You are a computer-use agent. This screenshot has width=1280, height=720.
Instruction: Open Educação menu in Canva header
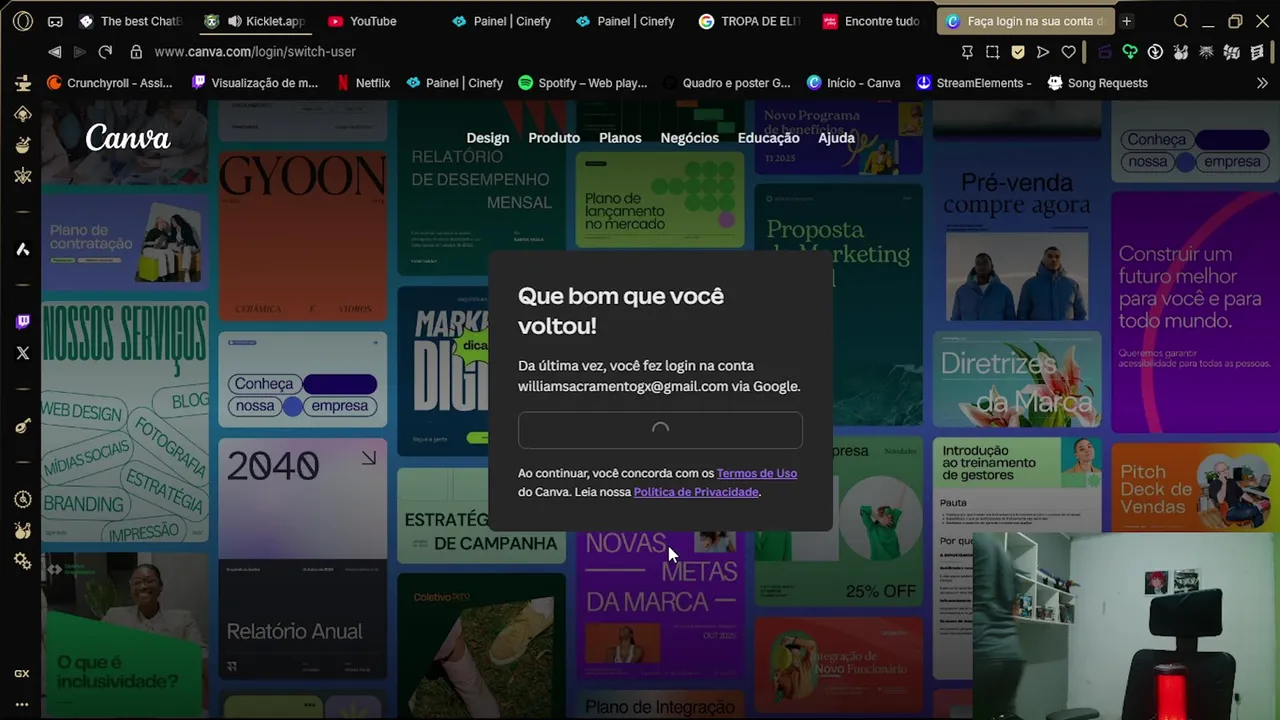(x=768, y=138)
